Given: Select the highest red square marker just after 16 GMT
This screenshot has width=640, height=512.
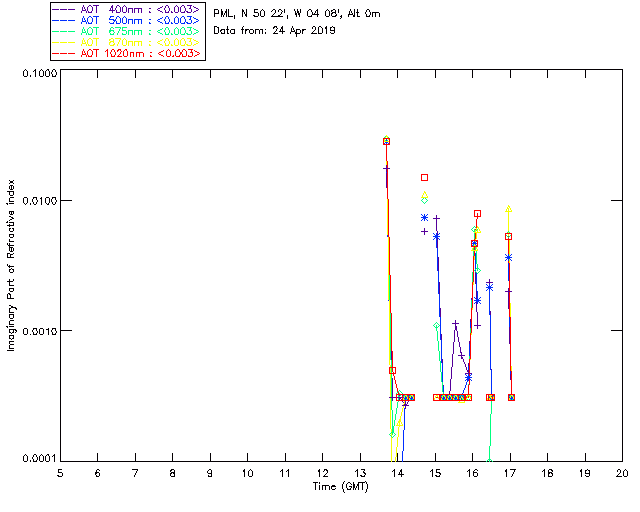Looking at the screenshot, I should point(478,213).
